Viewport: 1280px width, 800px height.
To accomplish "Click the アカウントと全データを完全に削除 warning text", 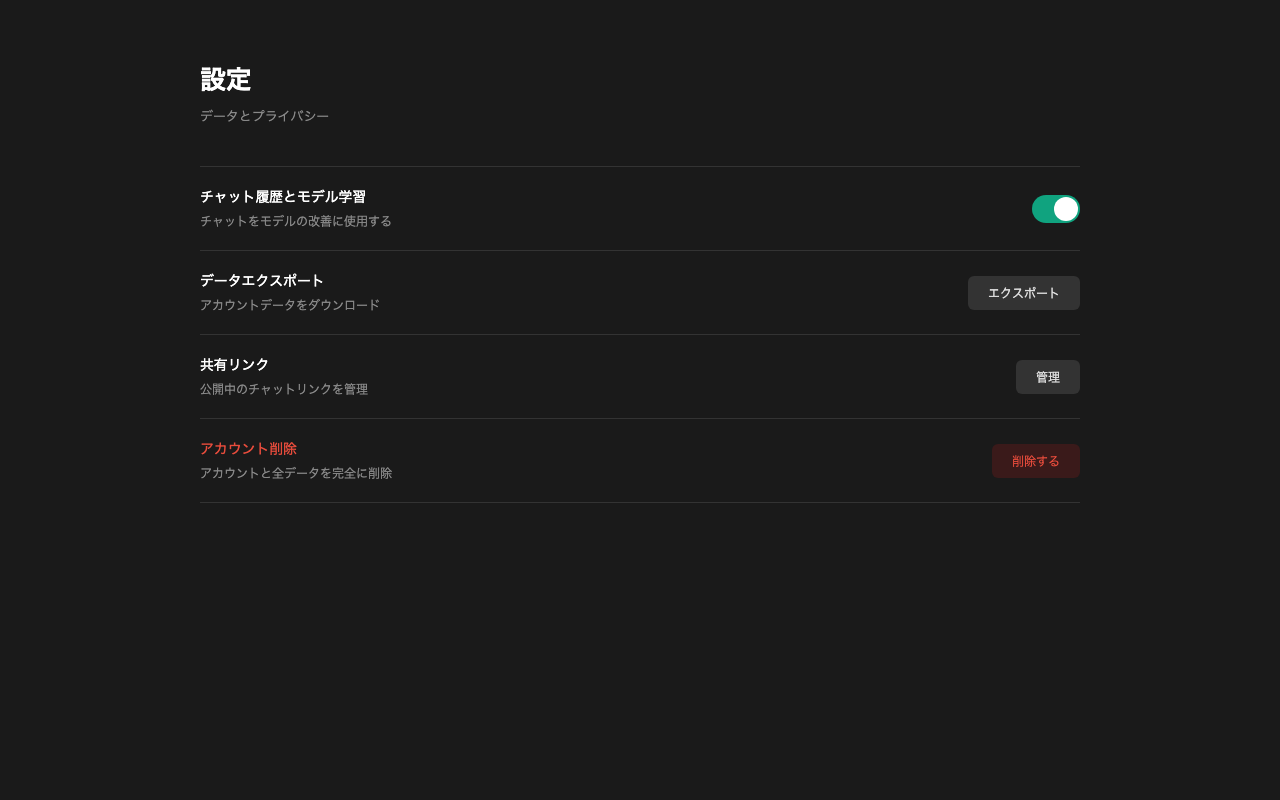I will pyautogui.click(x=296, y=473).
